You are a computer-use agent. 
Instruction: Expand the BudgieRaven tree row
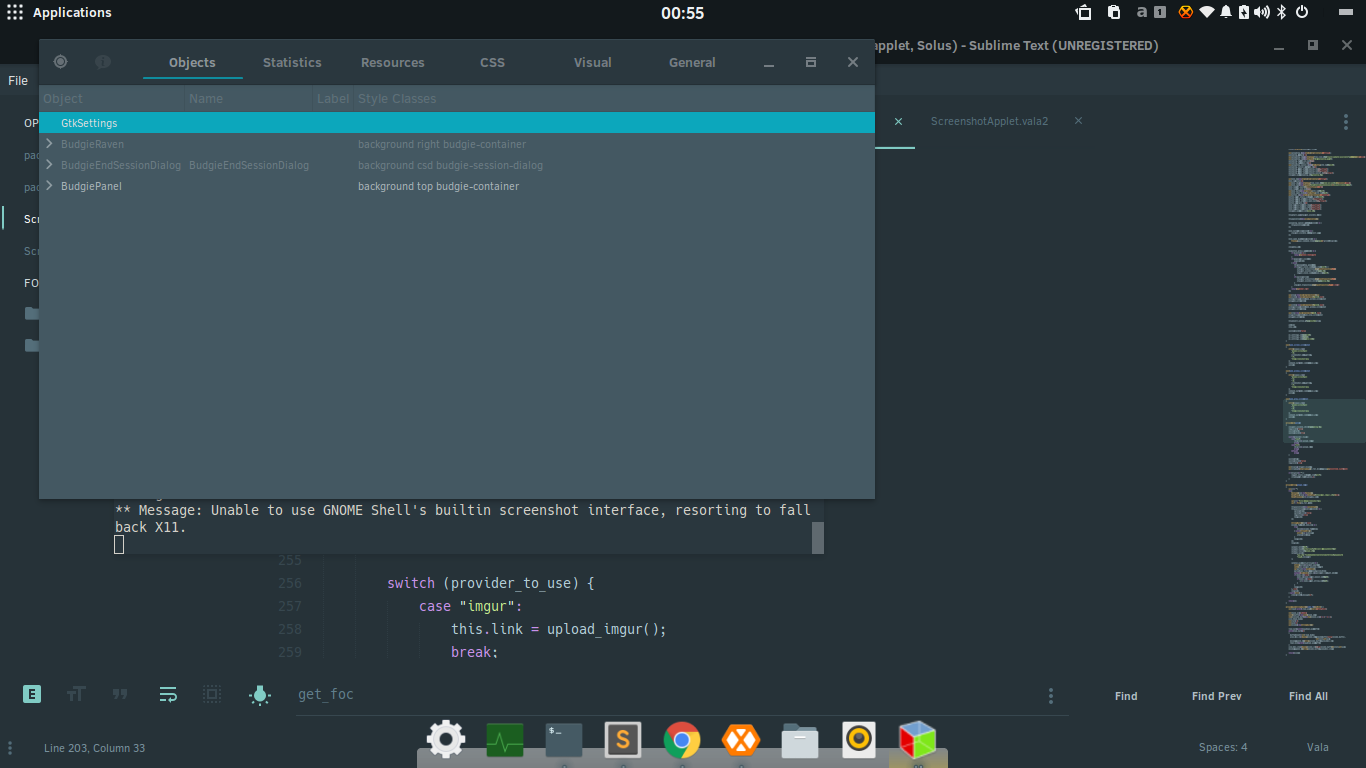[49, 144]
